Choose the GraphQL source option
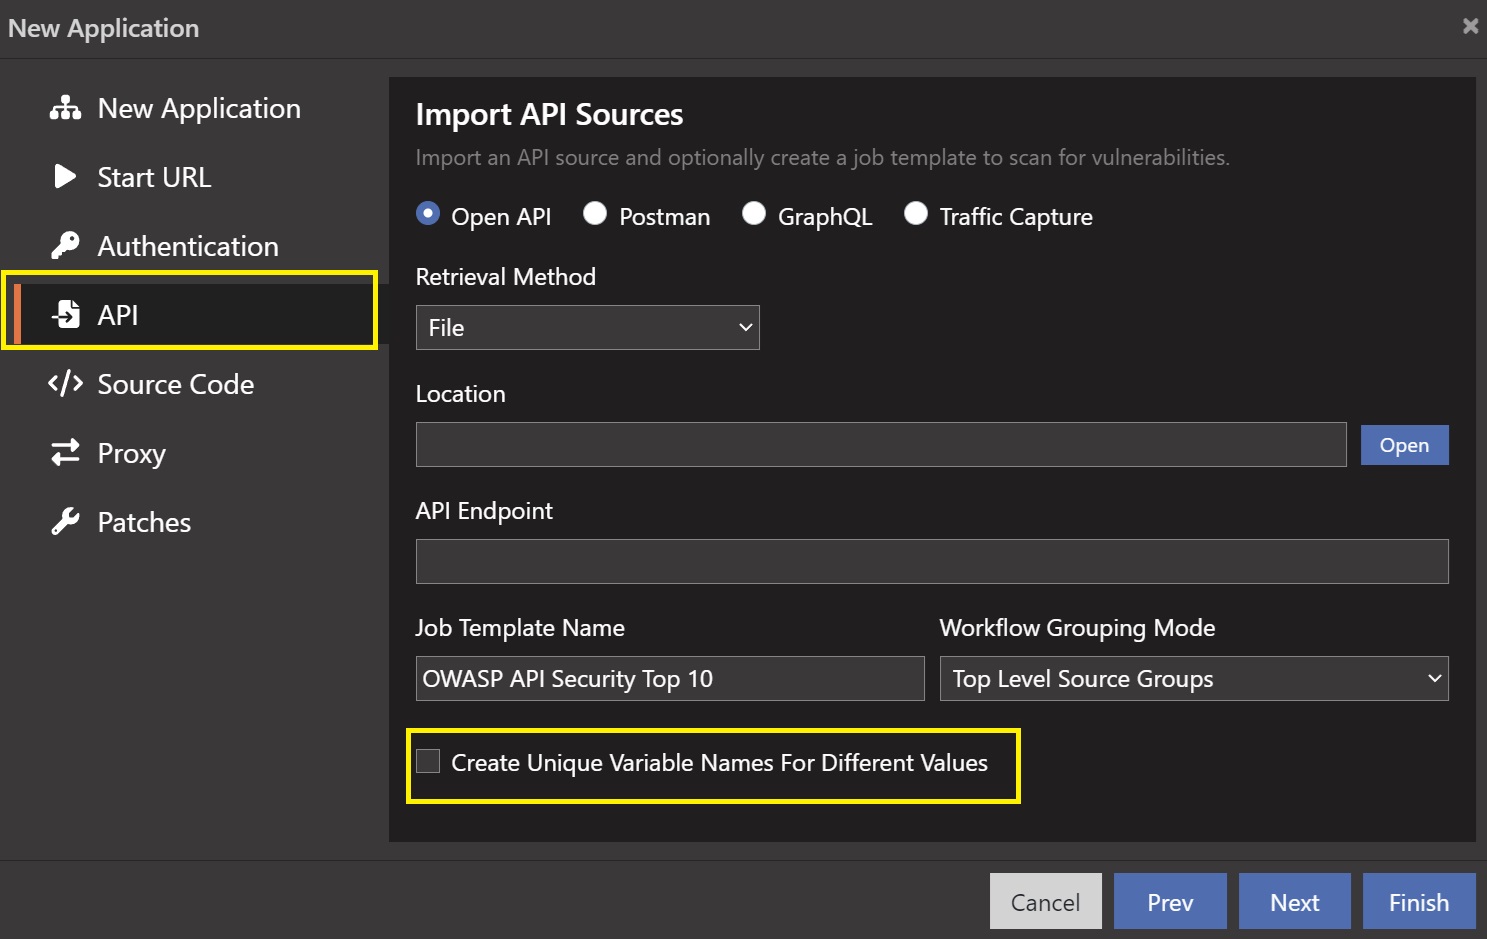This screenshot has height=939, width=1487. point(754,214)
